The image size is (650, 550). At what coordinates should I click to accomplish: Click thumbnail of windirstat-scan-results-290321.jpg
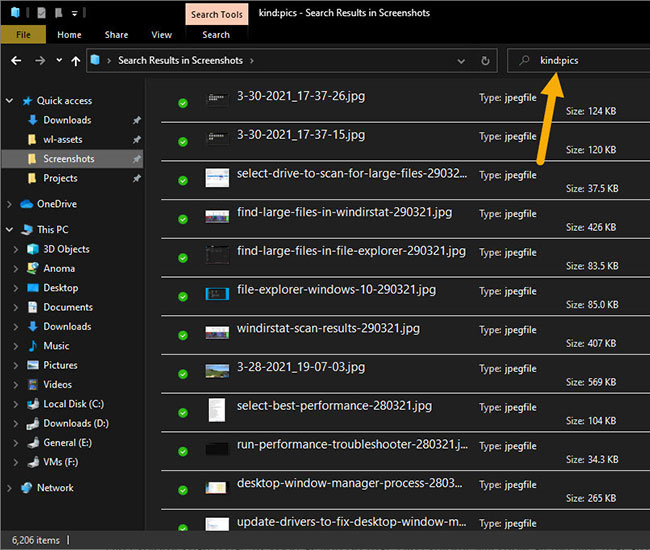217,332
